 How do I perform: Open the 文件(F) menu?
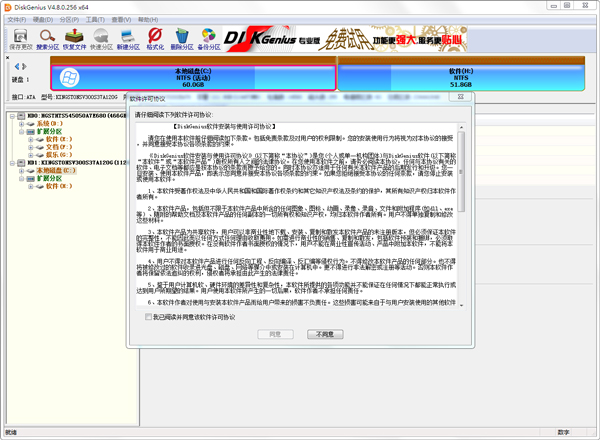click(17, 19)
